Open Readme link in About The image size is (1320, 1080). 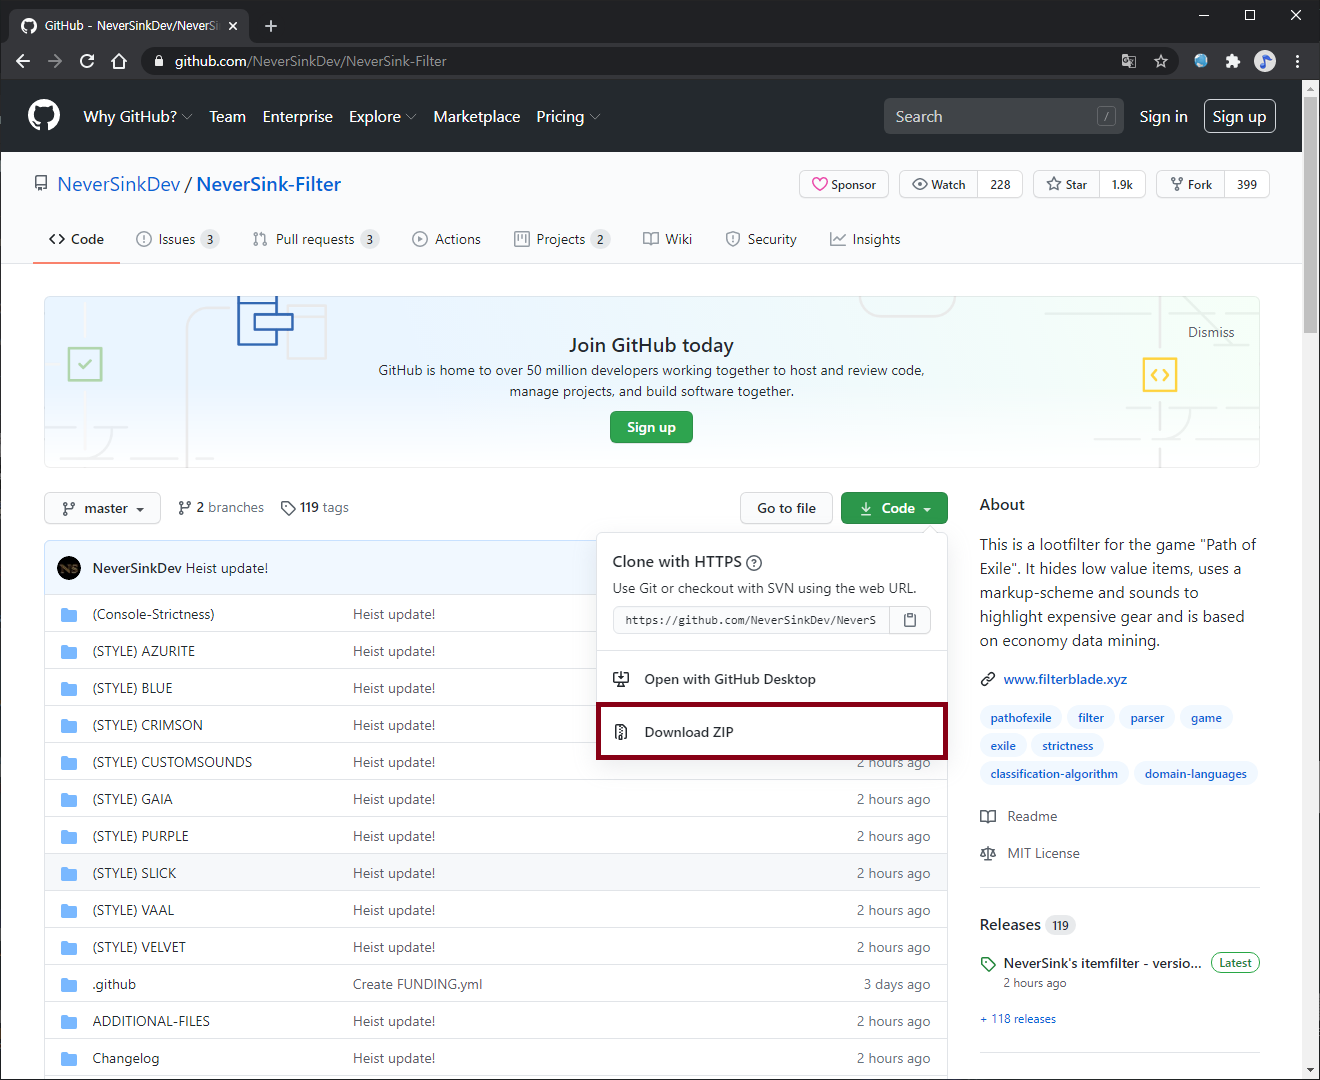point(1032,816)
